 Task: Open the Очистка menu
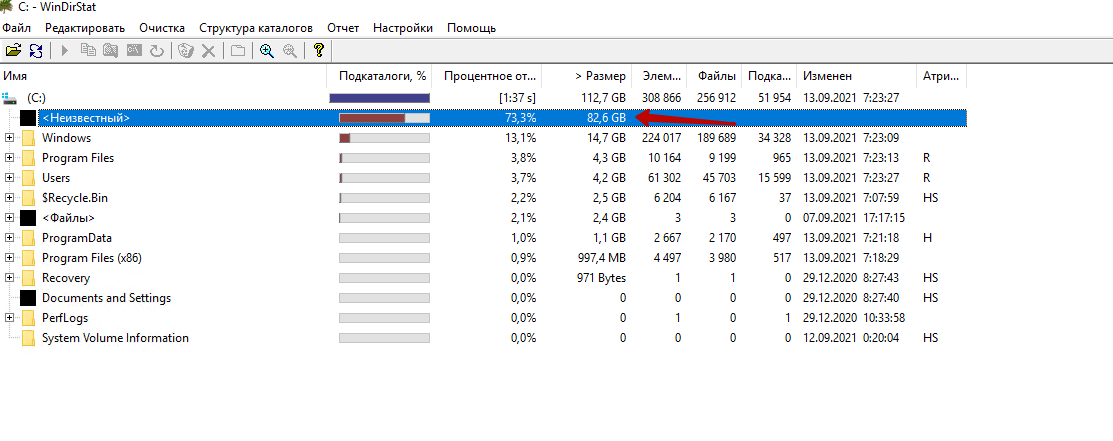point(162,28)
